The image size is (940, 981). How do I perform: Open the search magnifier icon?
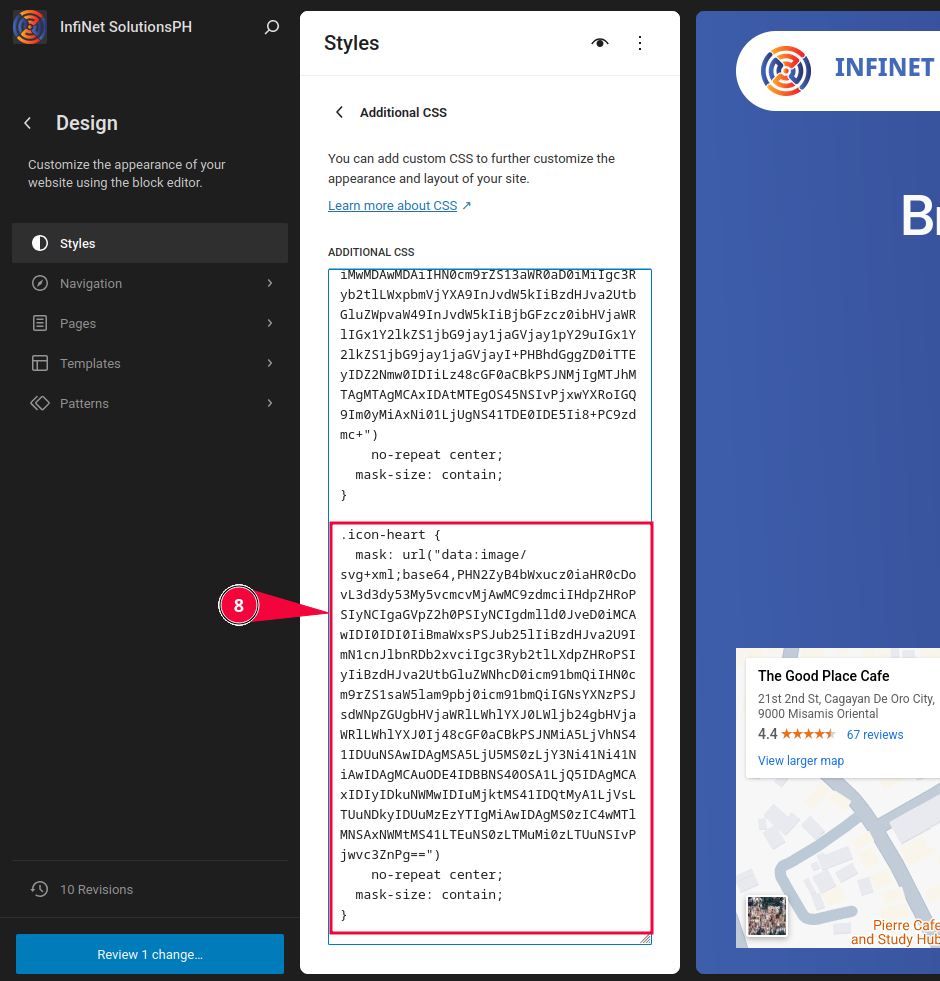pos(271,28)
